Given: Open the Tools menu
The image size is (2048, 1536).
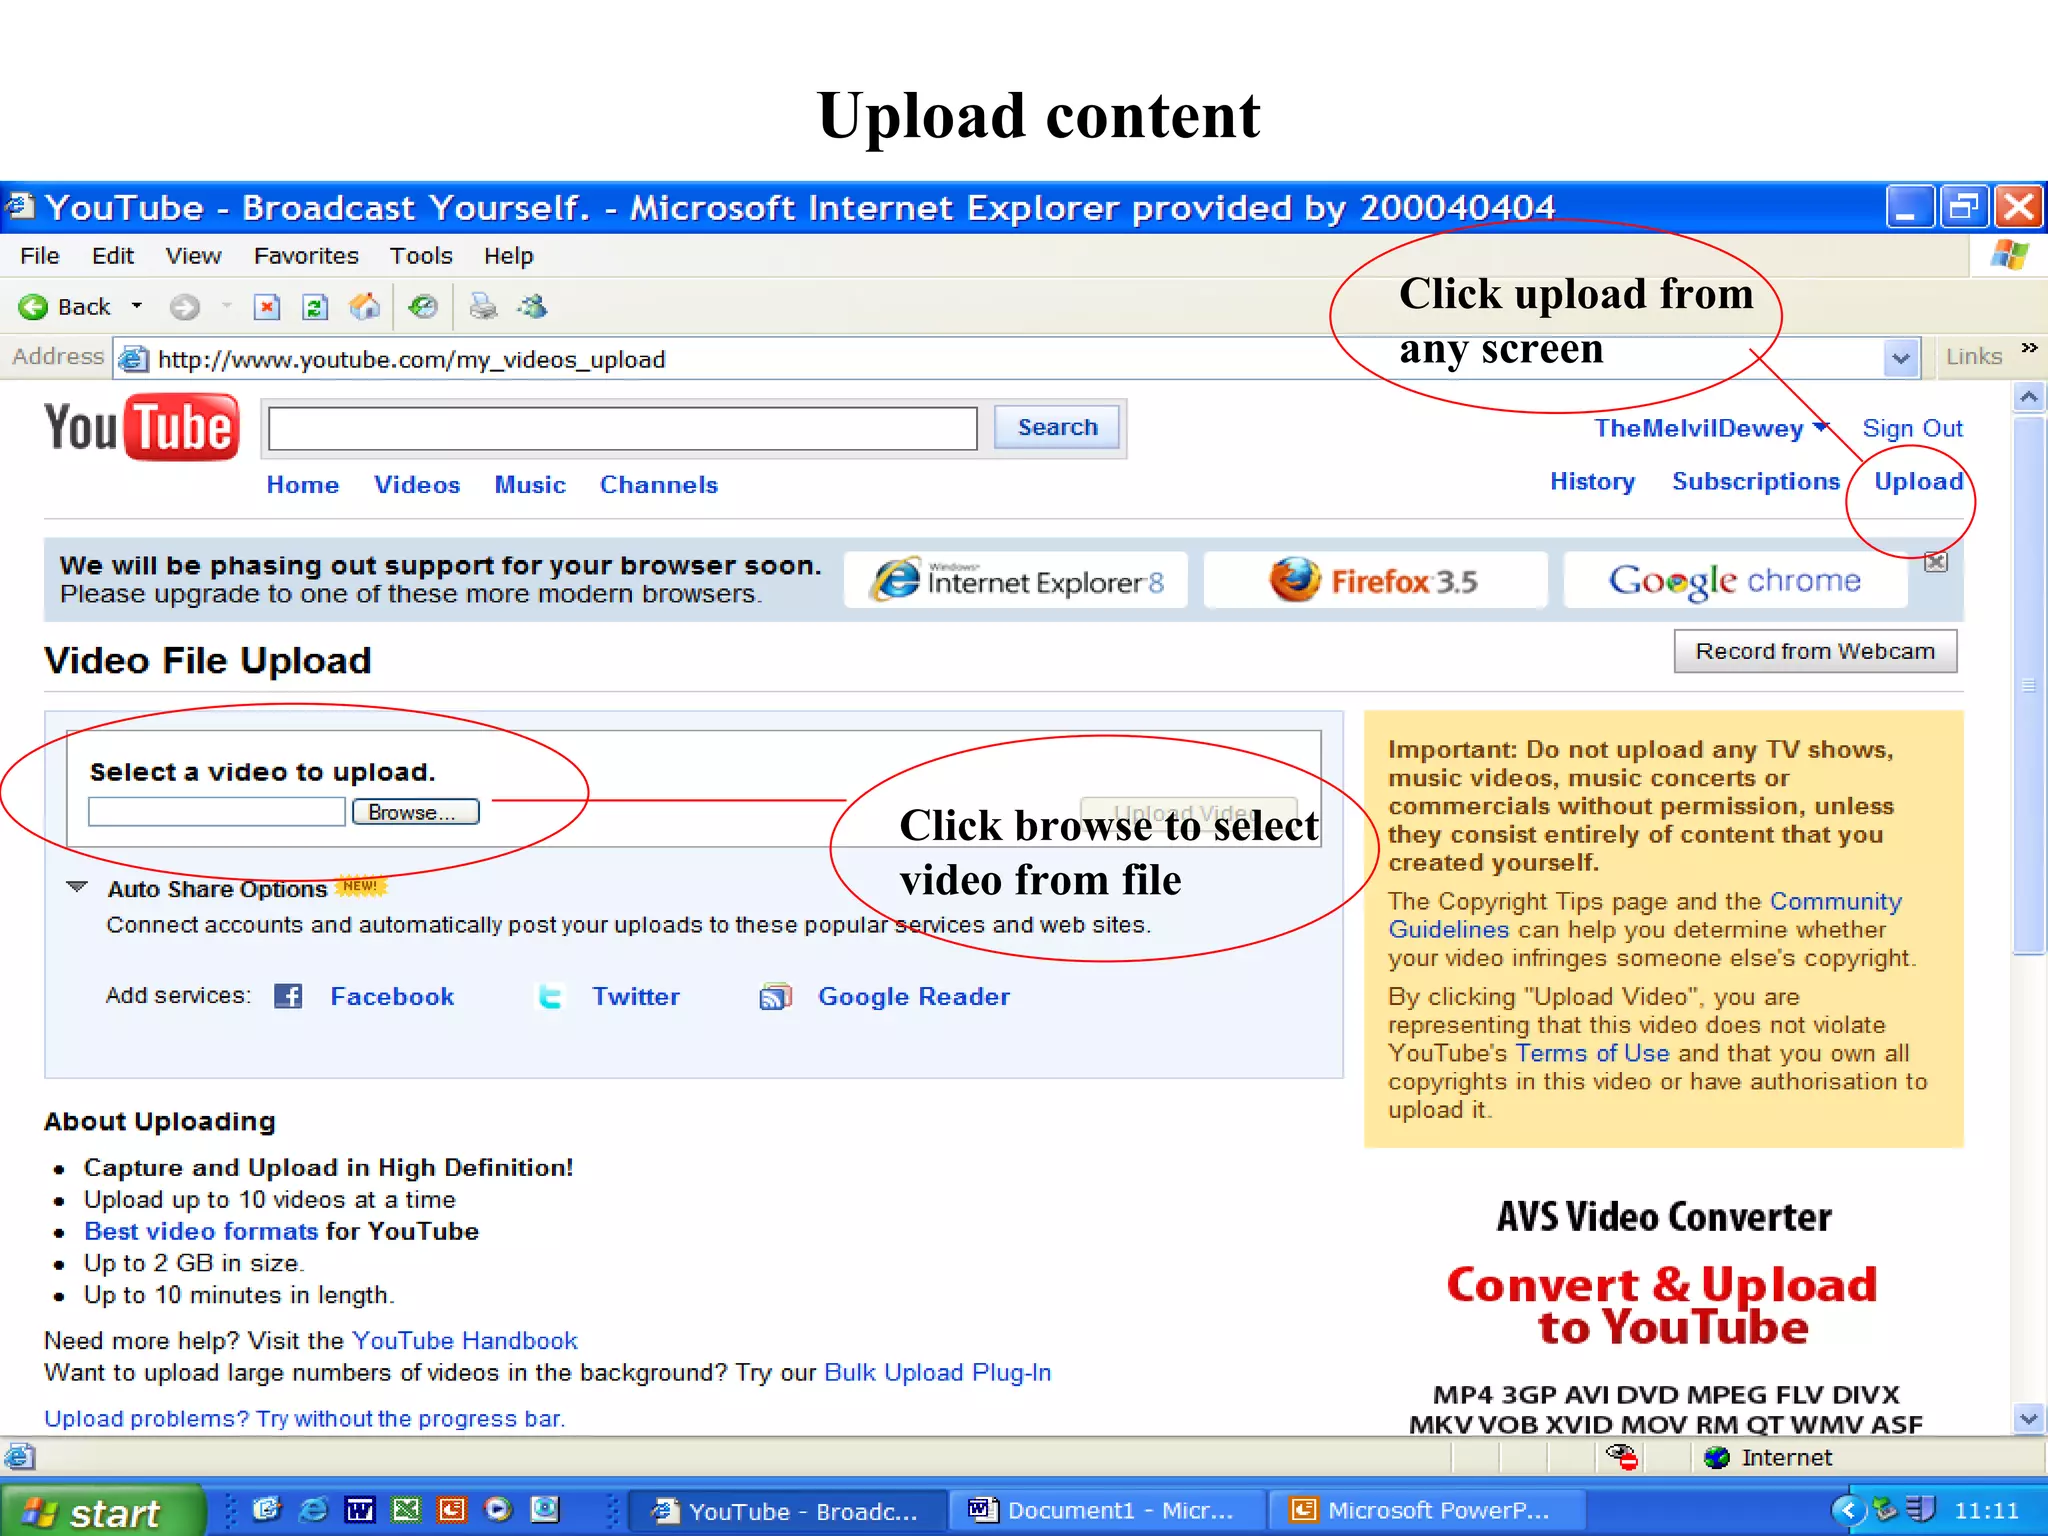Looking at the screenshot, I should [421, 256].
